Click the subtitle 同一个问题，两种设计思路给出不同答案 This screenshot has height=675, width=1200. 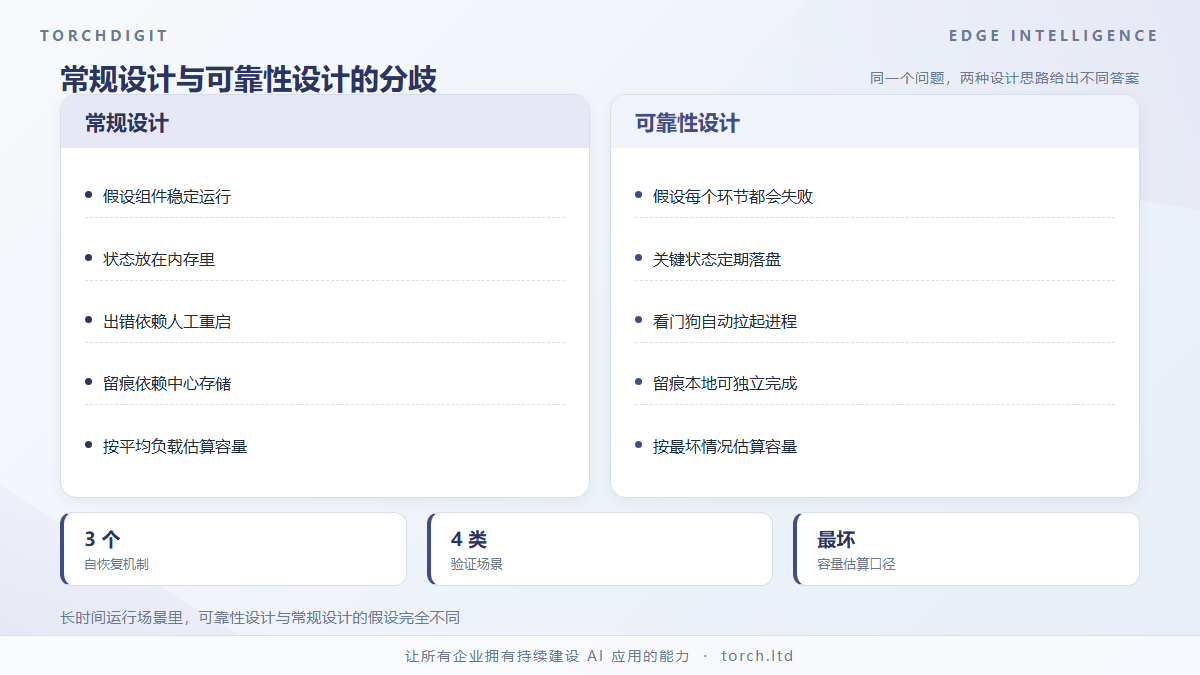pyautogui.click(x=1004, y=78)
